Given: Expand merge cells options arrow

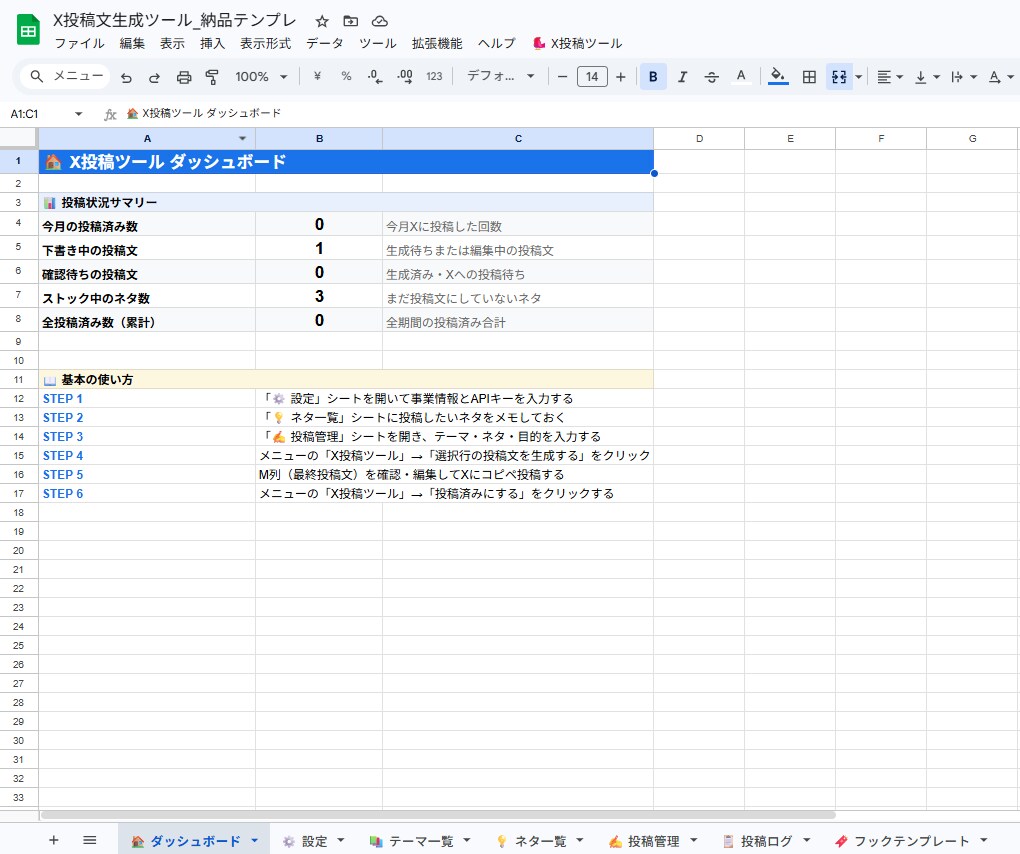Looking at the screenshot, I should point(859,77).
